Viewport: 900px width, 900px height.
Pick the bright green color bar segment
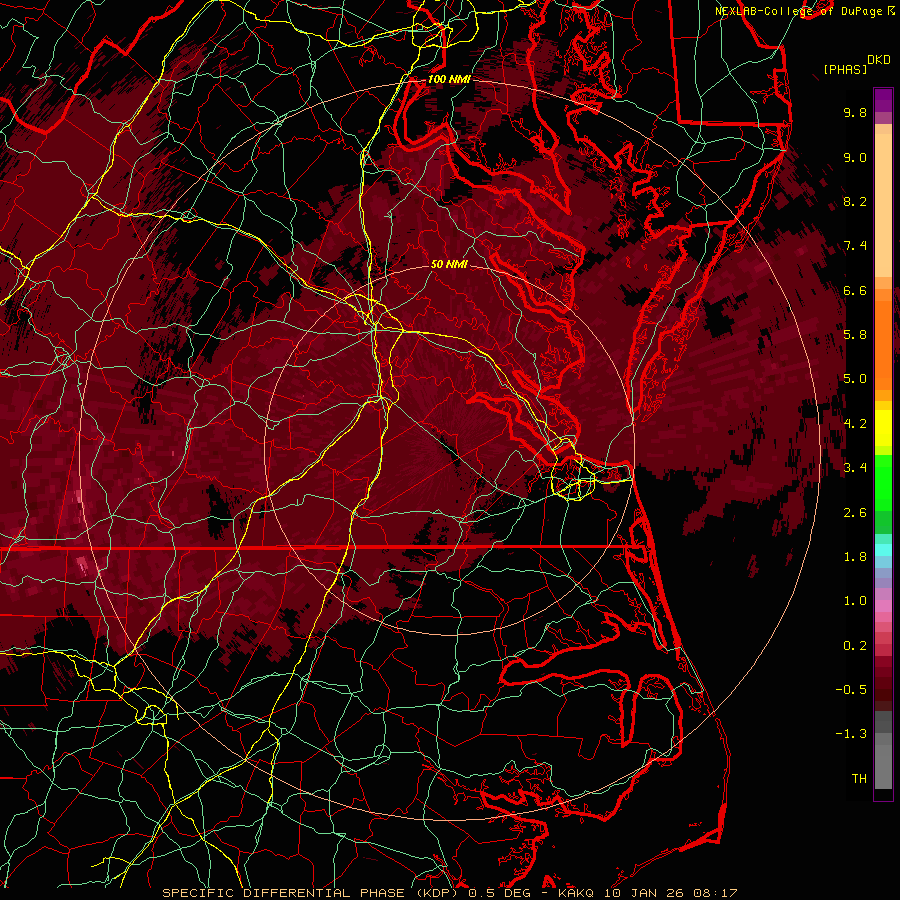tap(883, 481)
